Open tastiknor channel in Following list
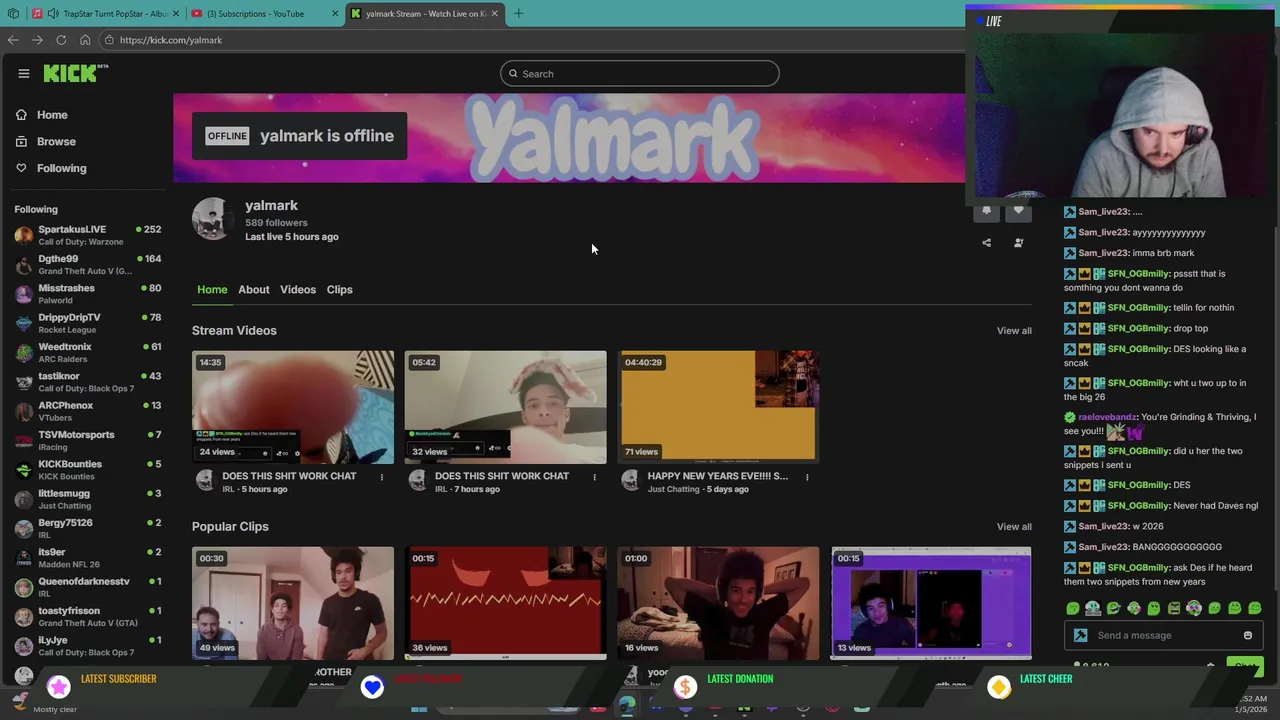The height and width of the screenshot is (720, 1280). click(x=88, y=382)
